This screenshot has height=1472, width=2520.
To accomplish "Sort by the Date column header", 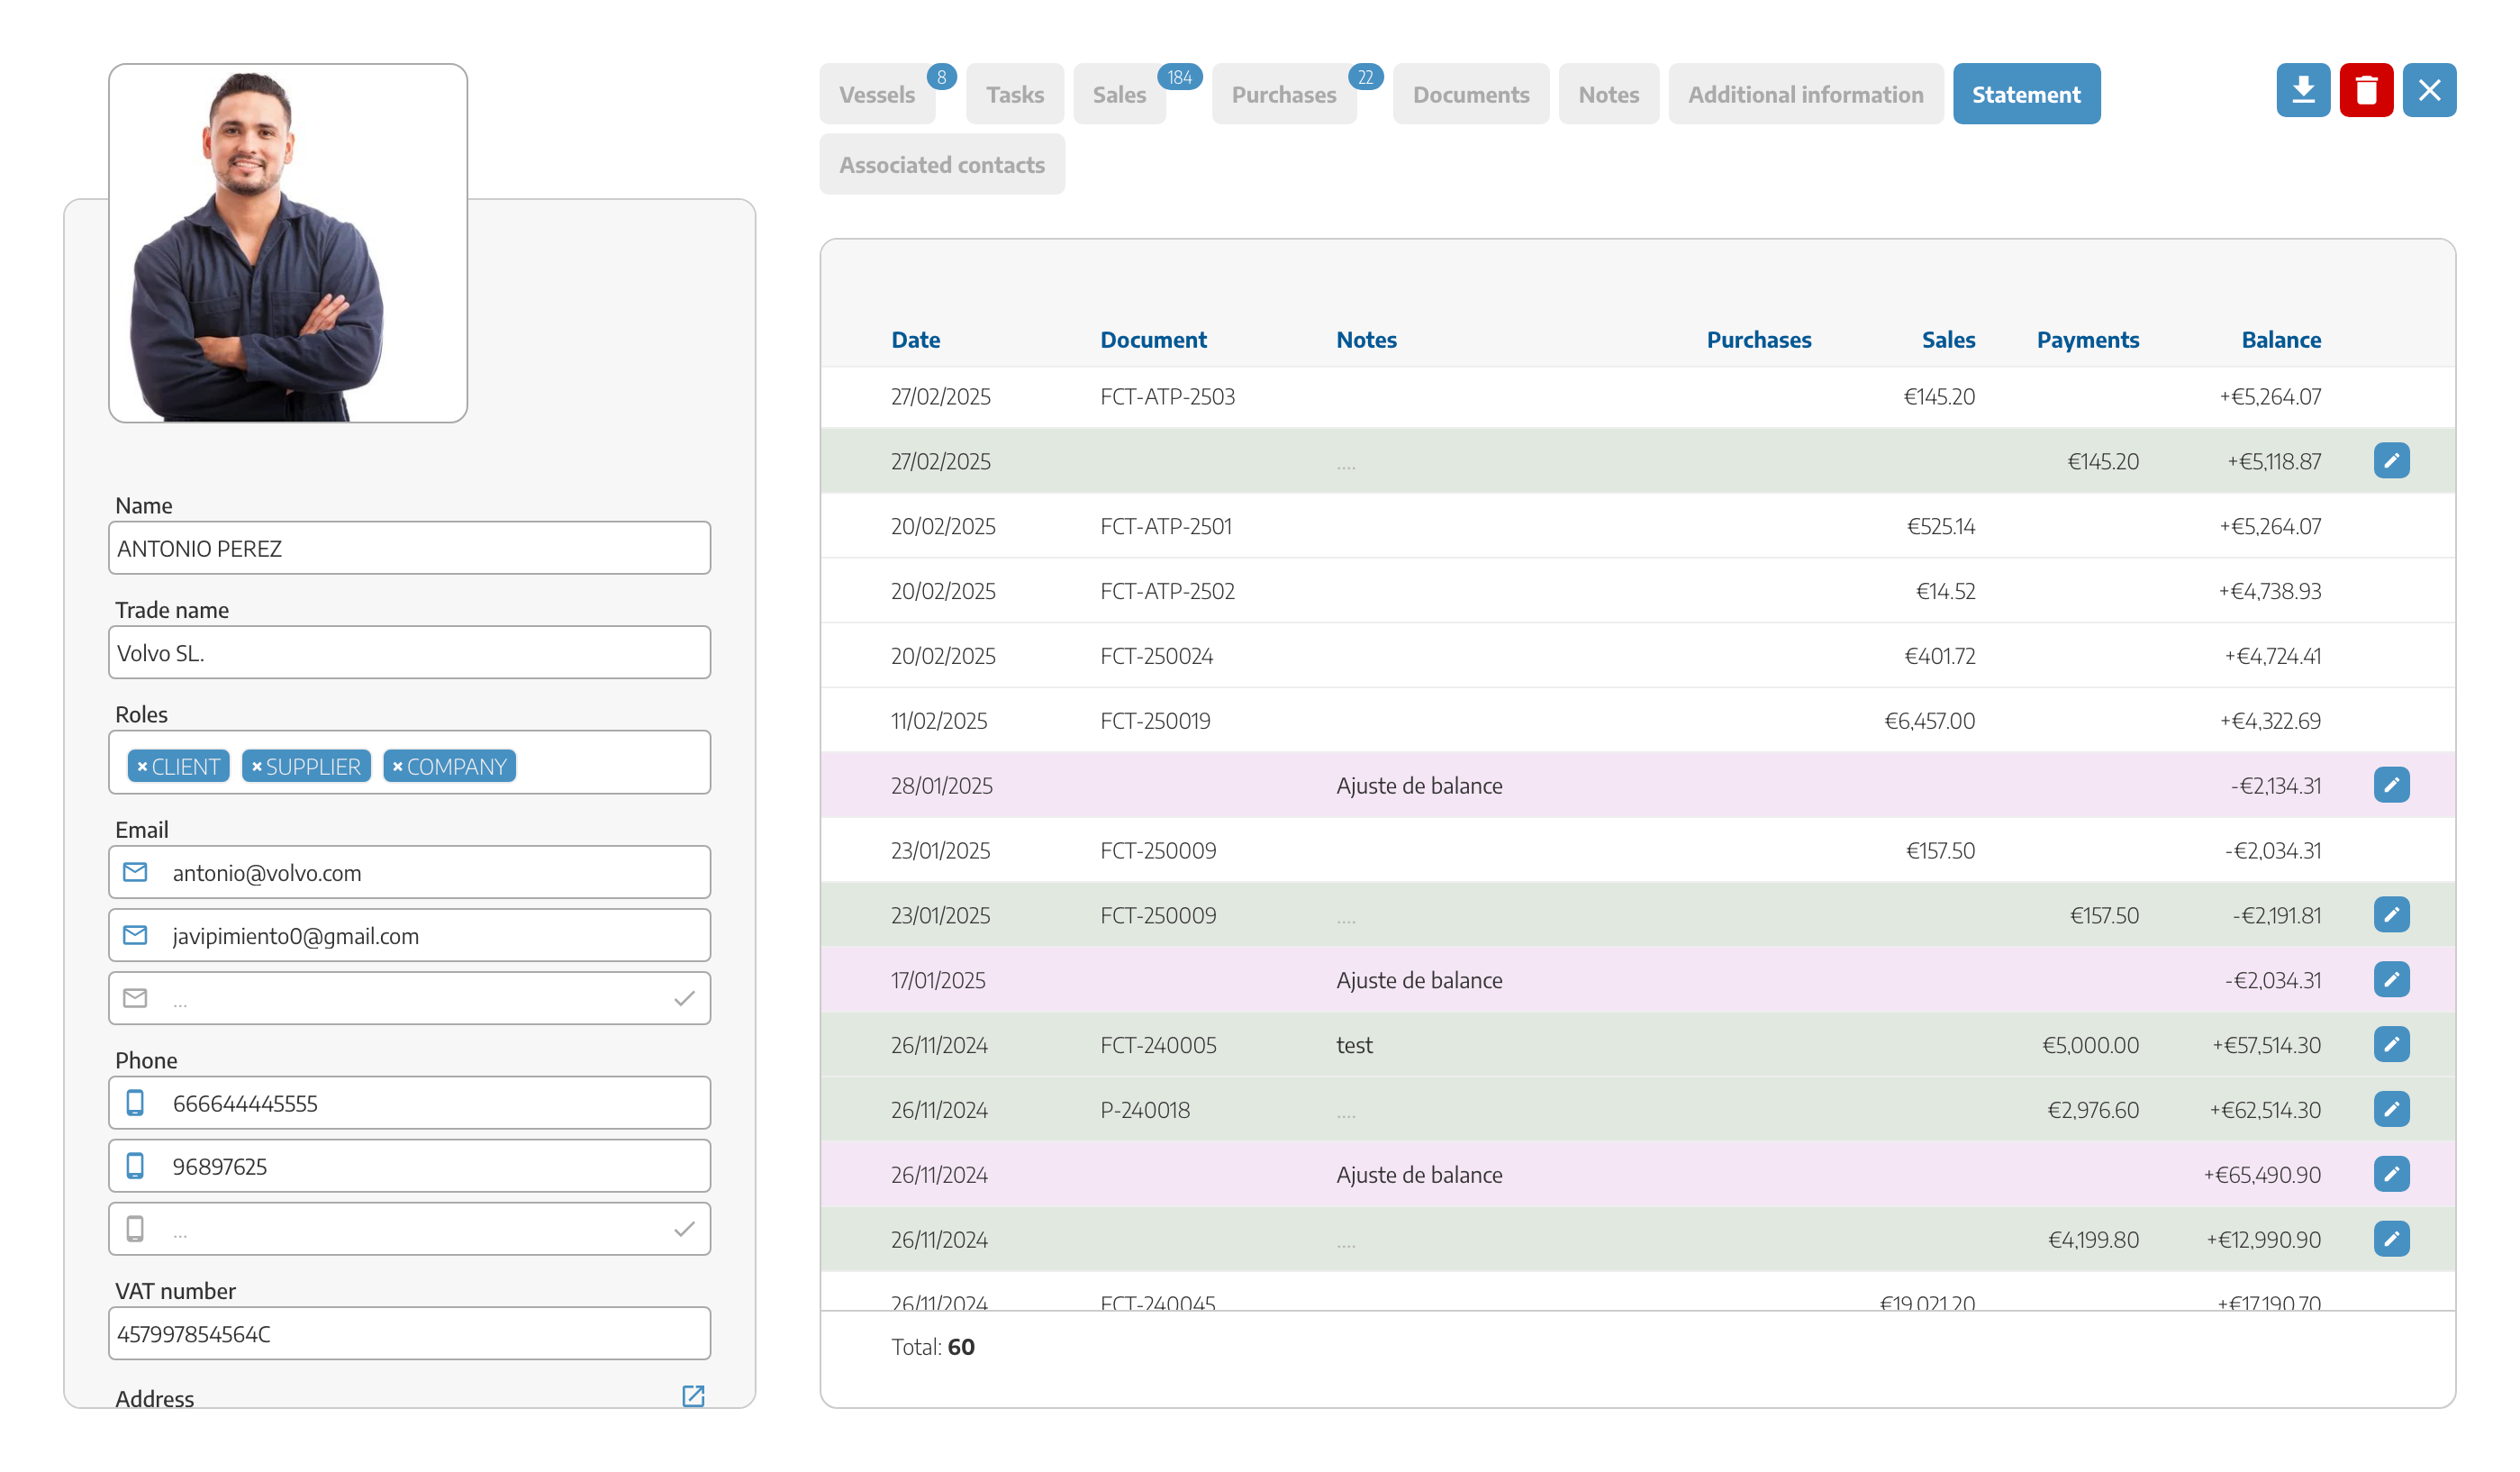I will pos(915,340).
